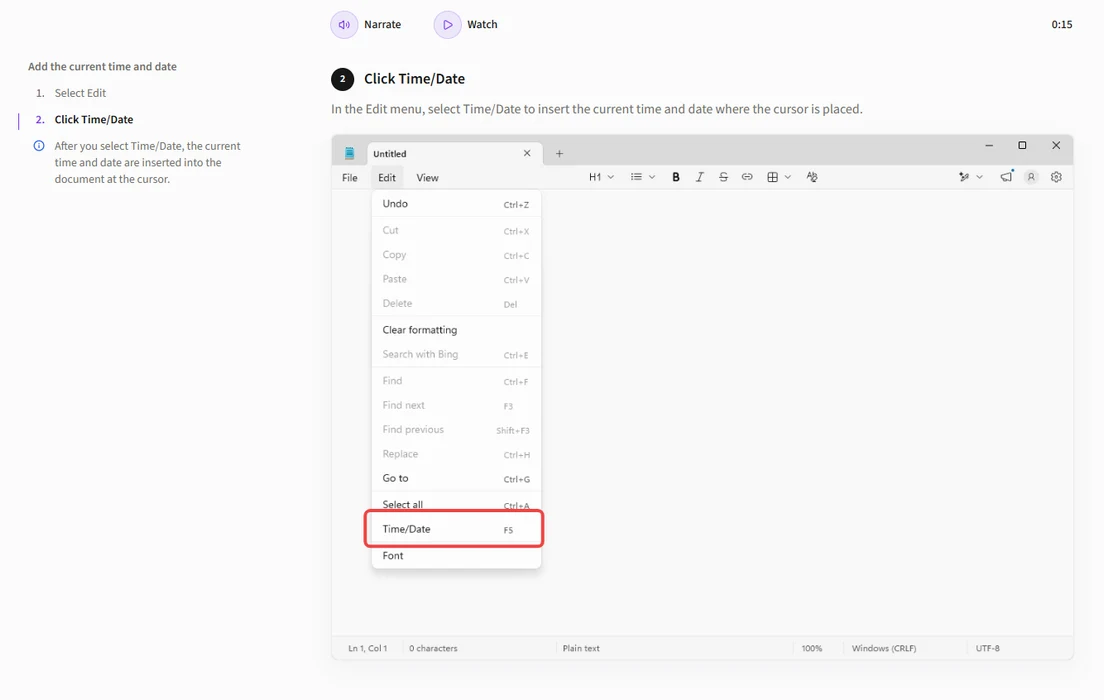
Task: Choose Paste in the Edit menu
Action: point(456,280)
